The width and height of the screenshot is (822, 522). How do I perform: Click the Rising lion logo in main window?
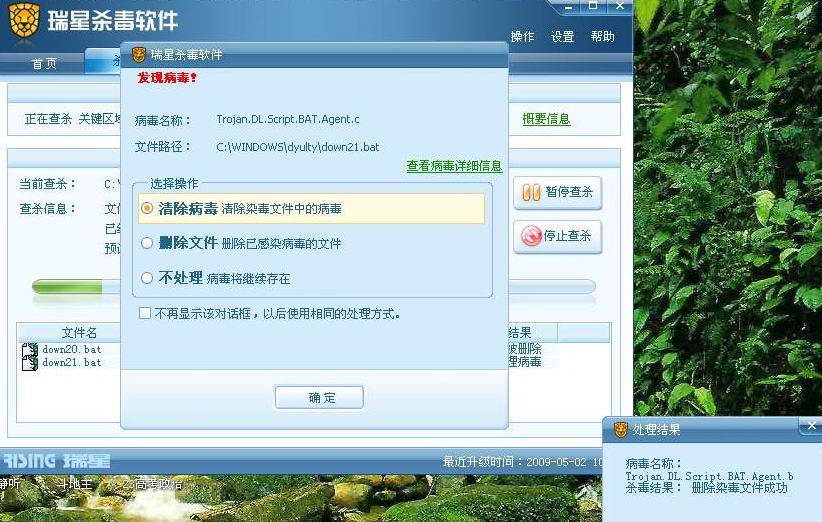[x=24, y=20]
